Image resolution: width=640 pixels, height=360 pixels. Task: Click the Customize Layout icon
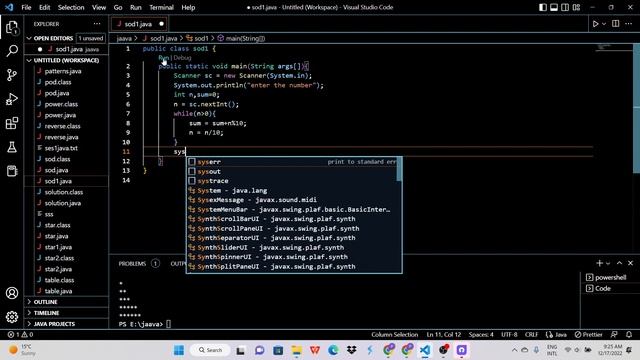576,7
